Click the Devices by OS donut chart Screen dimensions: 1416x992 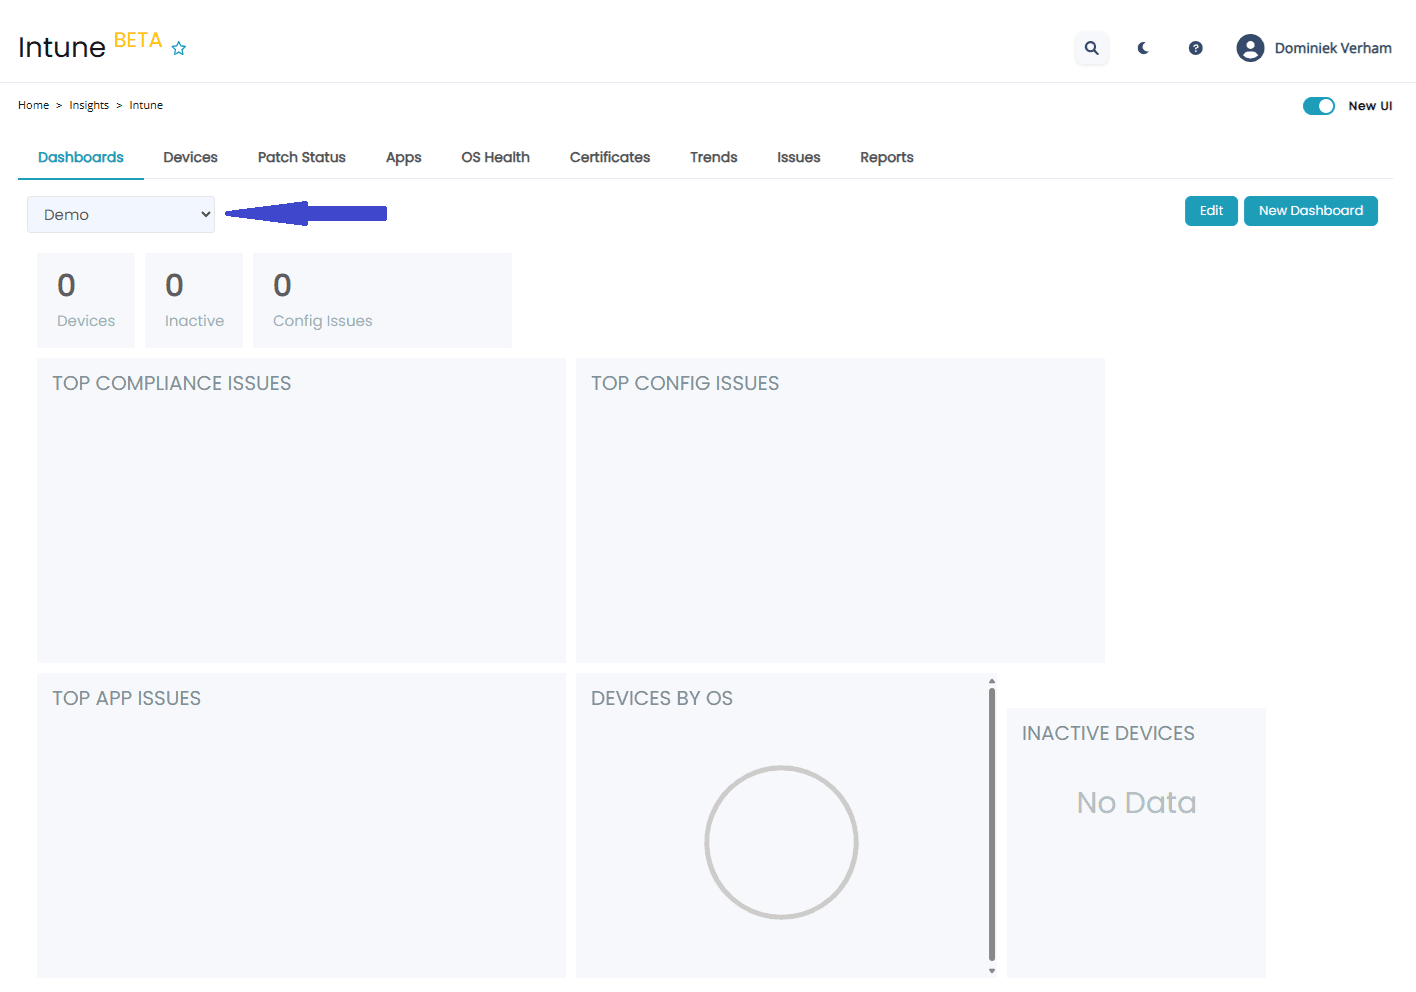coord(781,842)
